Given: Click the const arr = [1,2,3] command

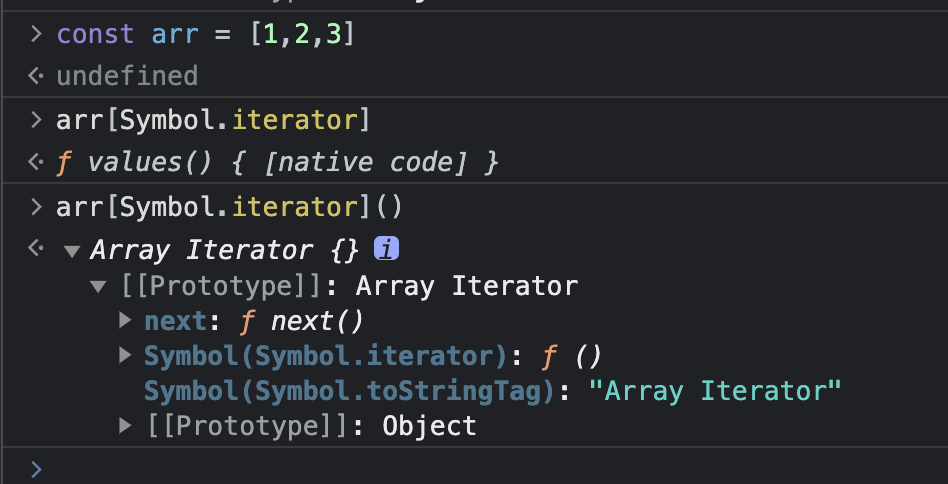Looking at the screenshot, I should pos(206,35).
